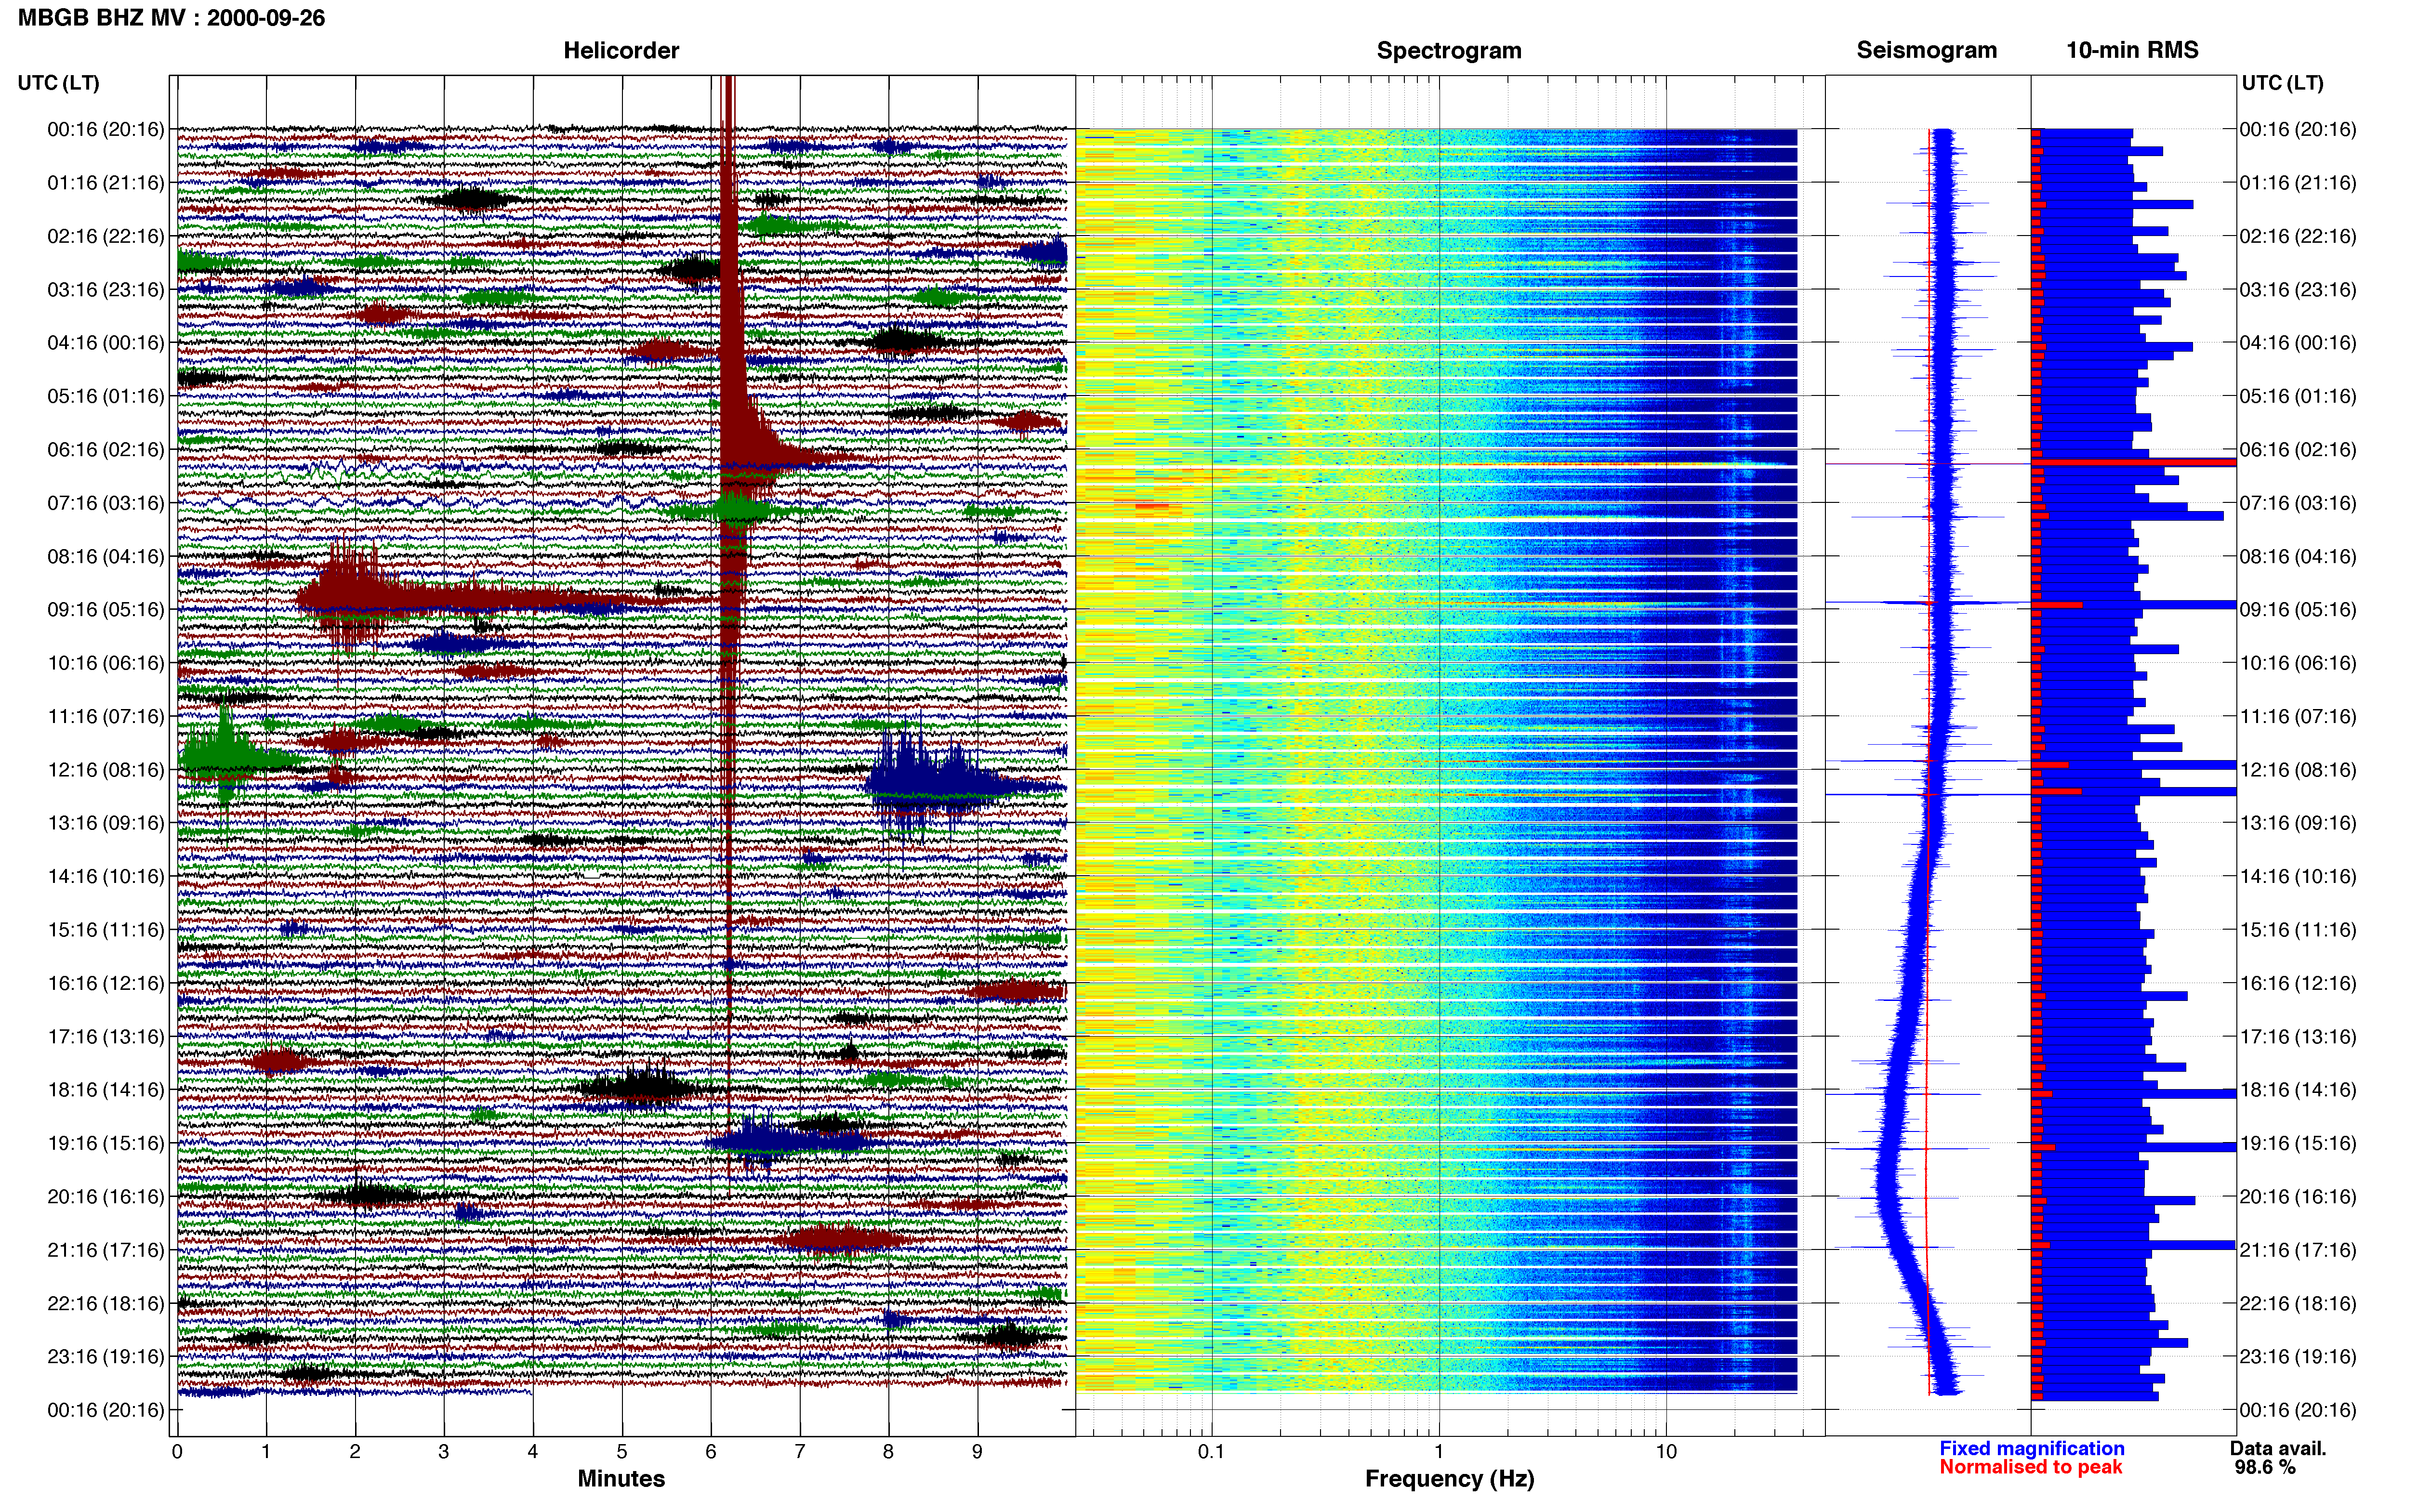Click the minute tick label '6' on helicorder

click(711, 1451)
